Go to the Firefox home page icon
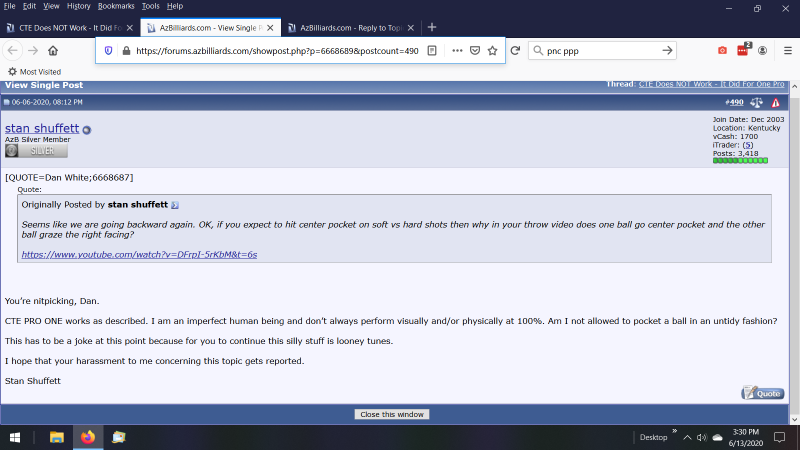Screen dimensions: 800x450 pyautogui.click(x=52, y=50)
